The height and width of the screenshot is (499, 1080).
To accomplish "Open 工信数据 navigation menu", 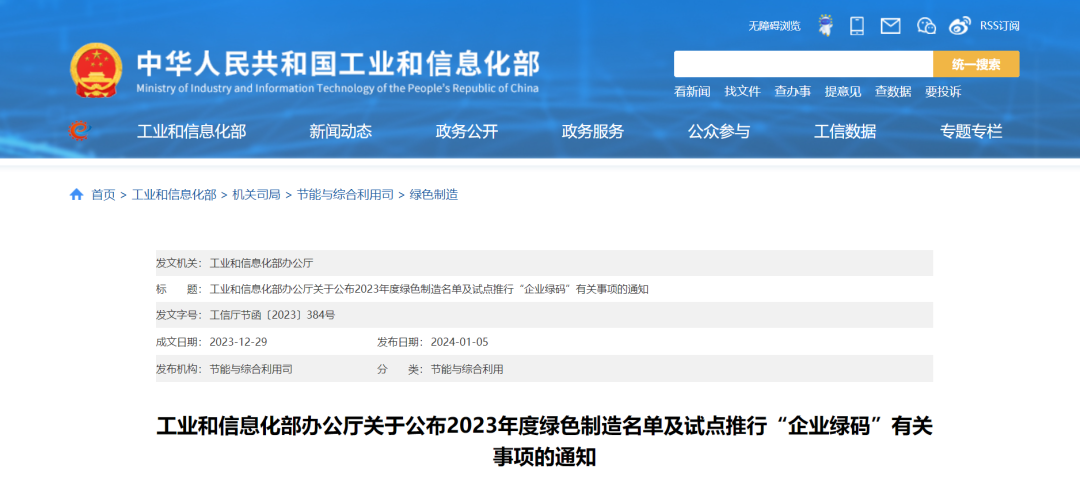I will (844, 132).
